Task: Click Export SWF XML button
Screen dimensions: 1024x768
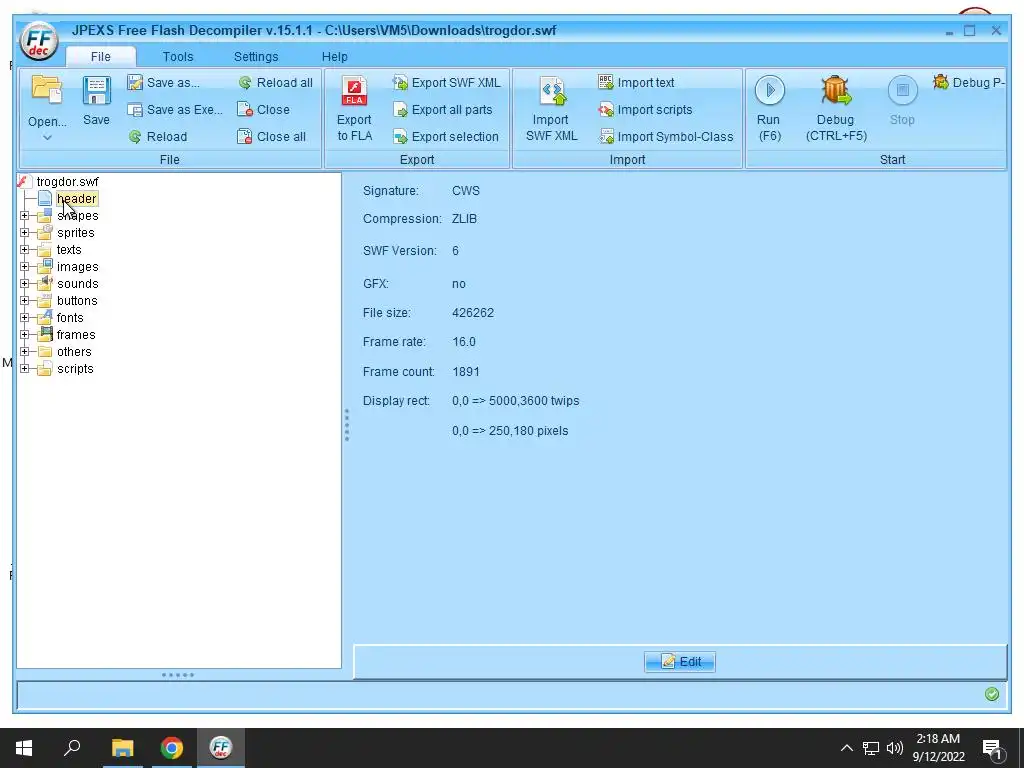Action: (x=447, y=82)
